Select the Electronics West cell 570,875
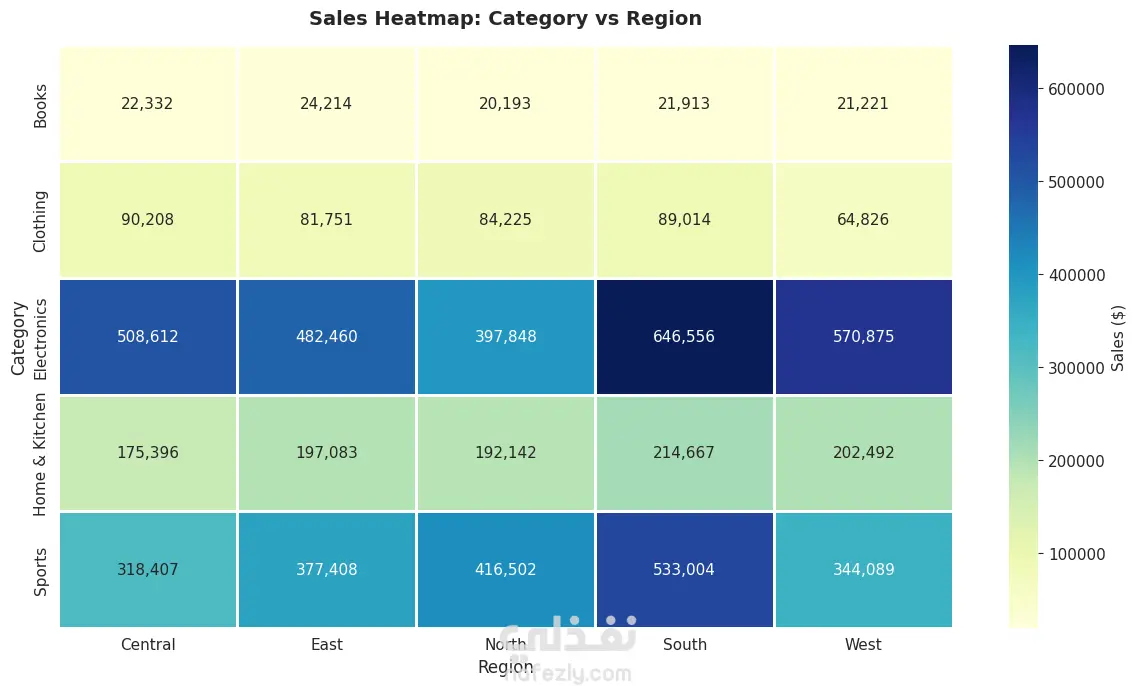 [864, 337]
